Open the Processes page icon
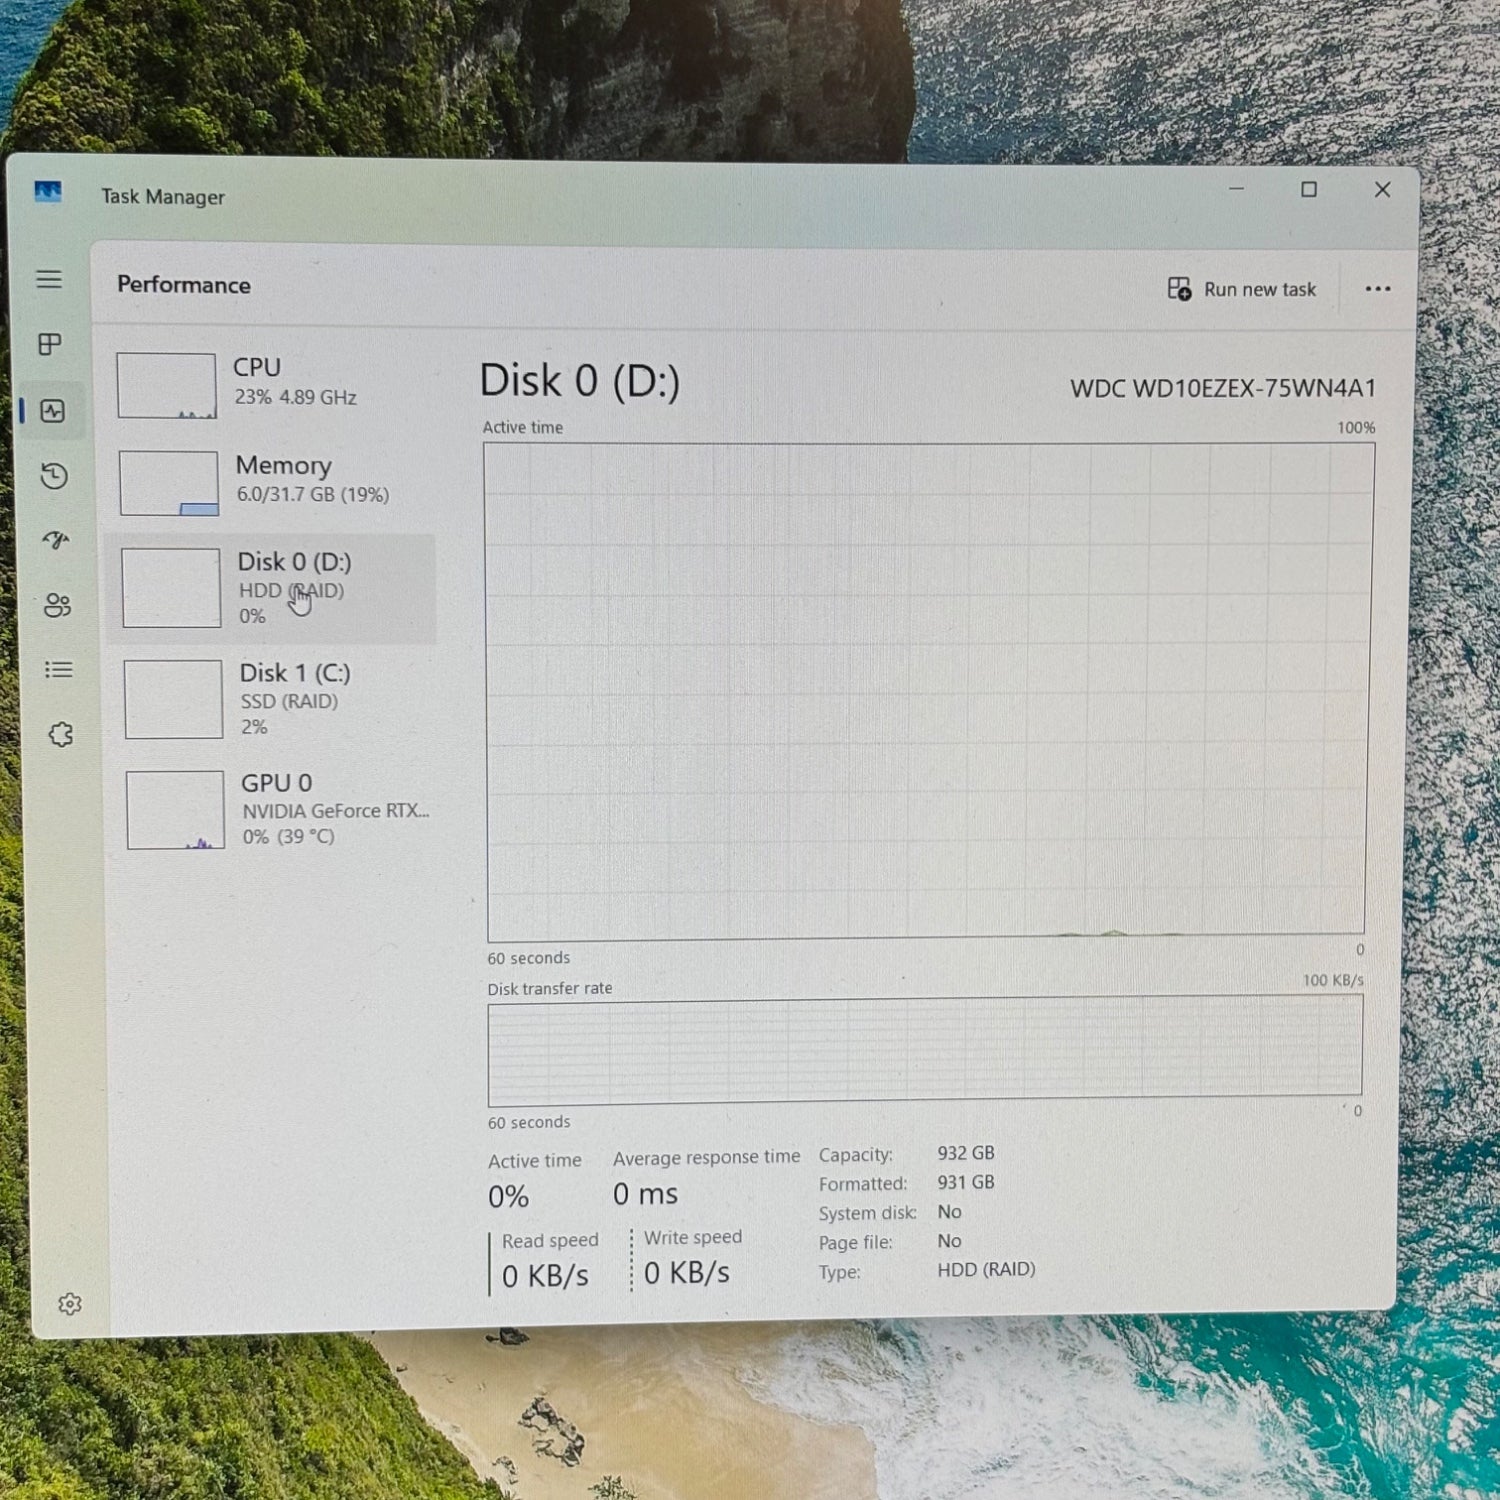1500x1500 pixels. point(50,344)
